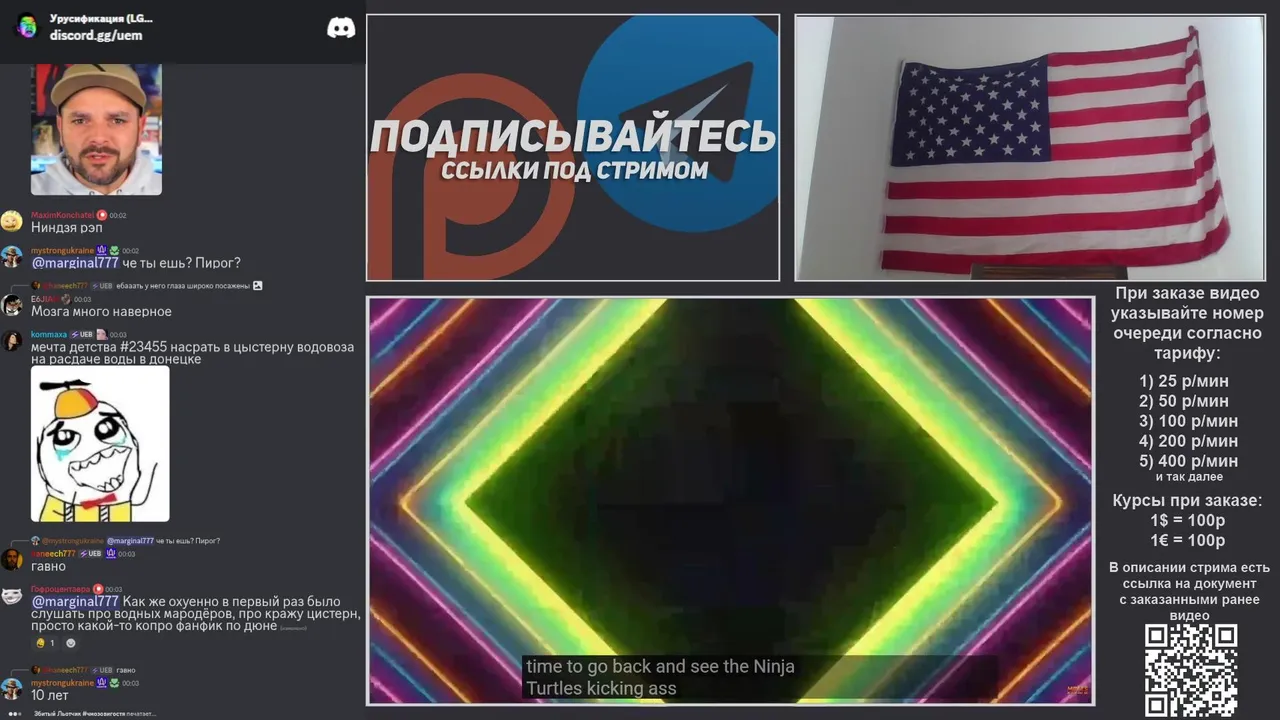
Task: Click the neon diamond video player
Action: tap(730, 500)
